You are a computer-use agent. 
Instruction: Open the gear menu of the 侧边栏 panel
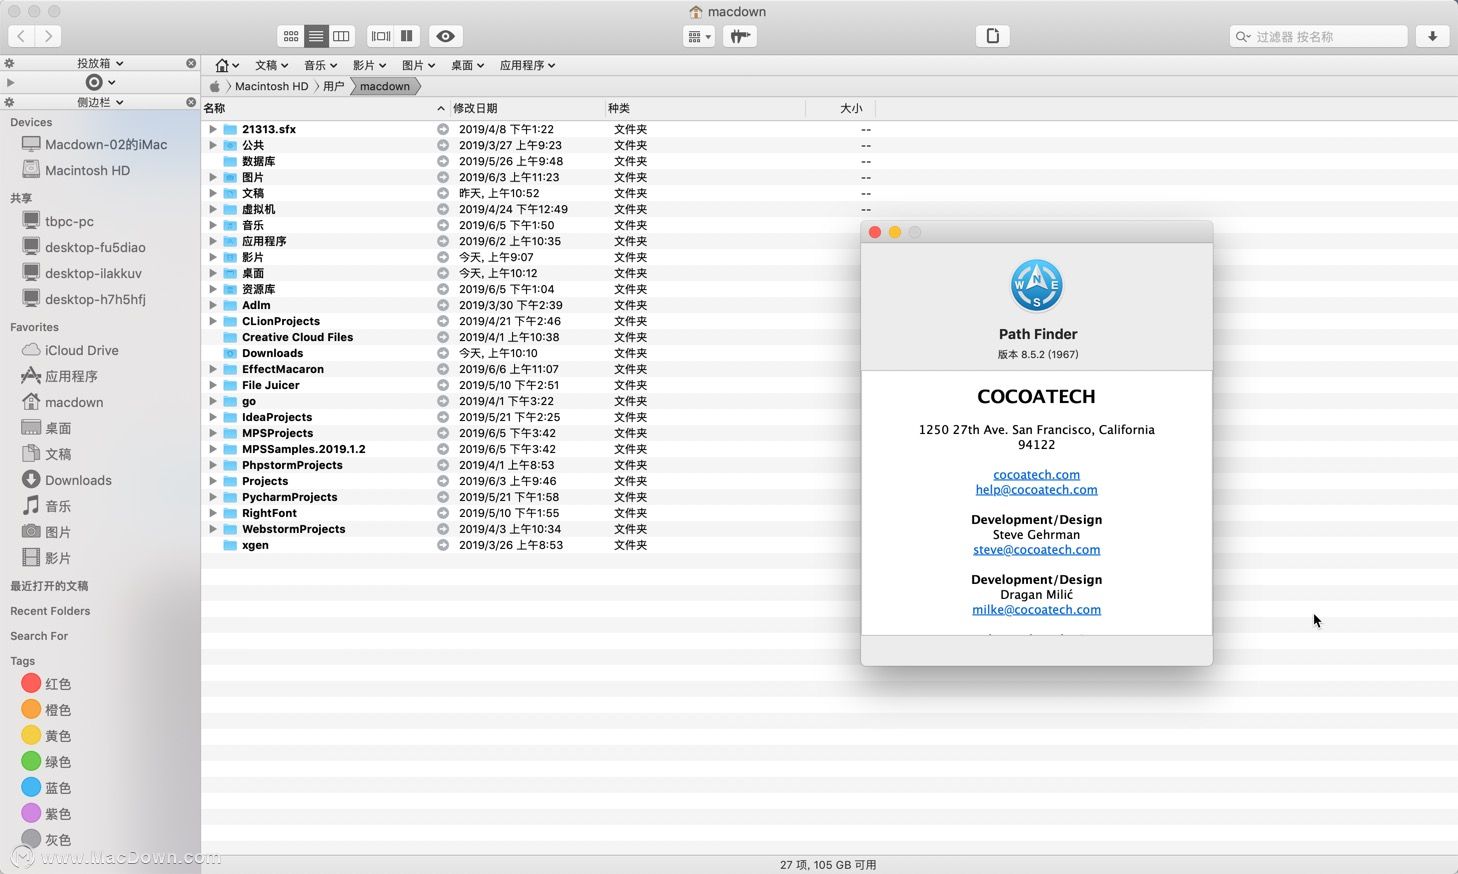[x=9, y=102]
